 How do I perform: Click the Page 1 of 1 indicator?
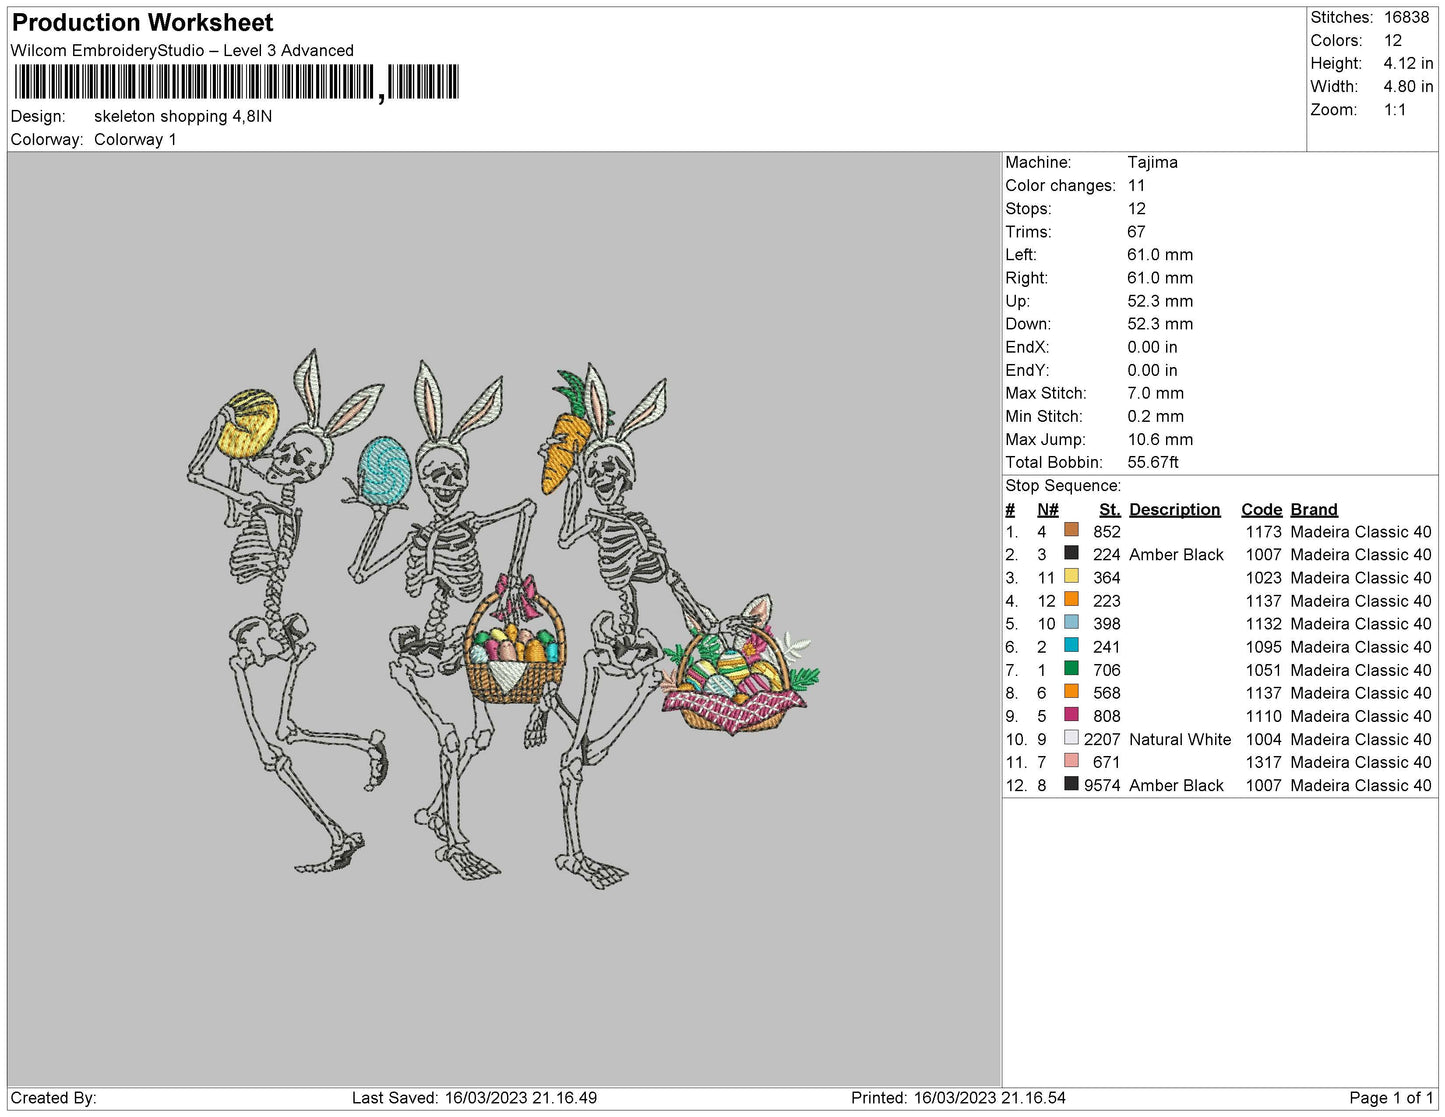[1392, 1097]
